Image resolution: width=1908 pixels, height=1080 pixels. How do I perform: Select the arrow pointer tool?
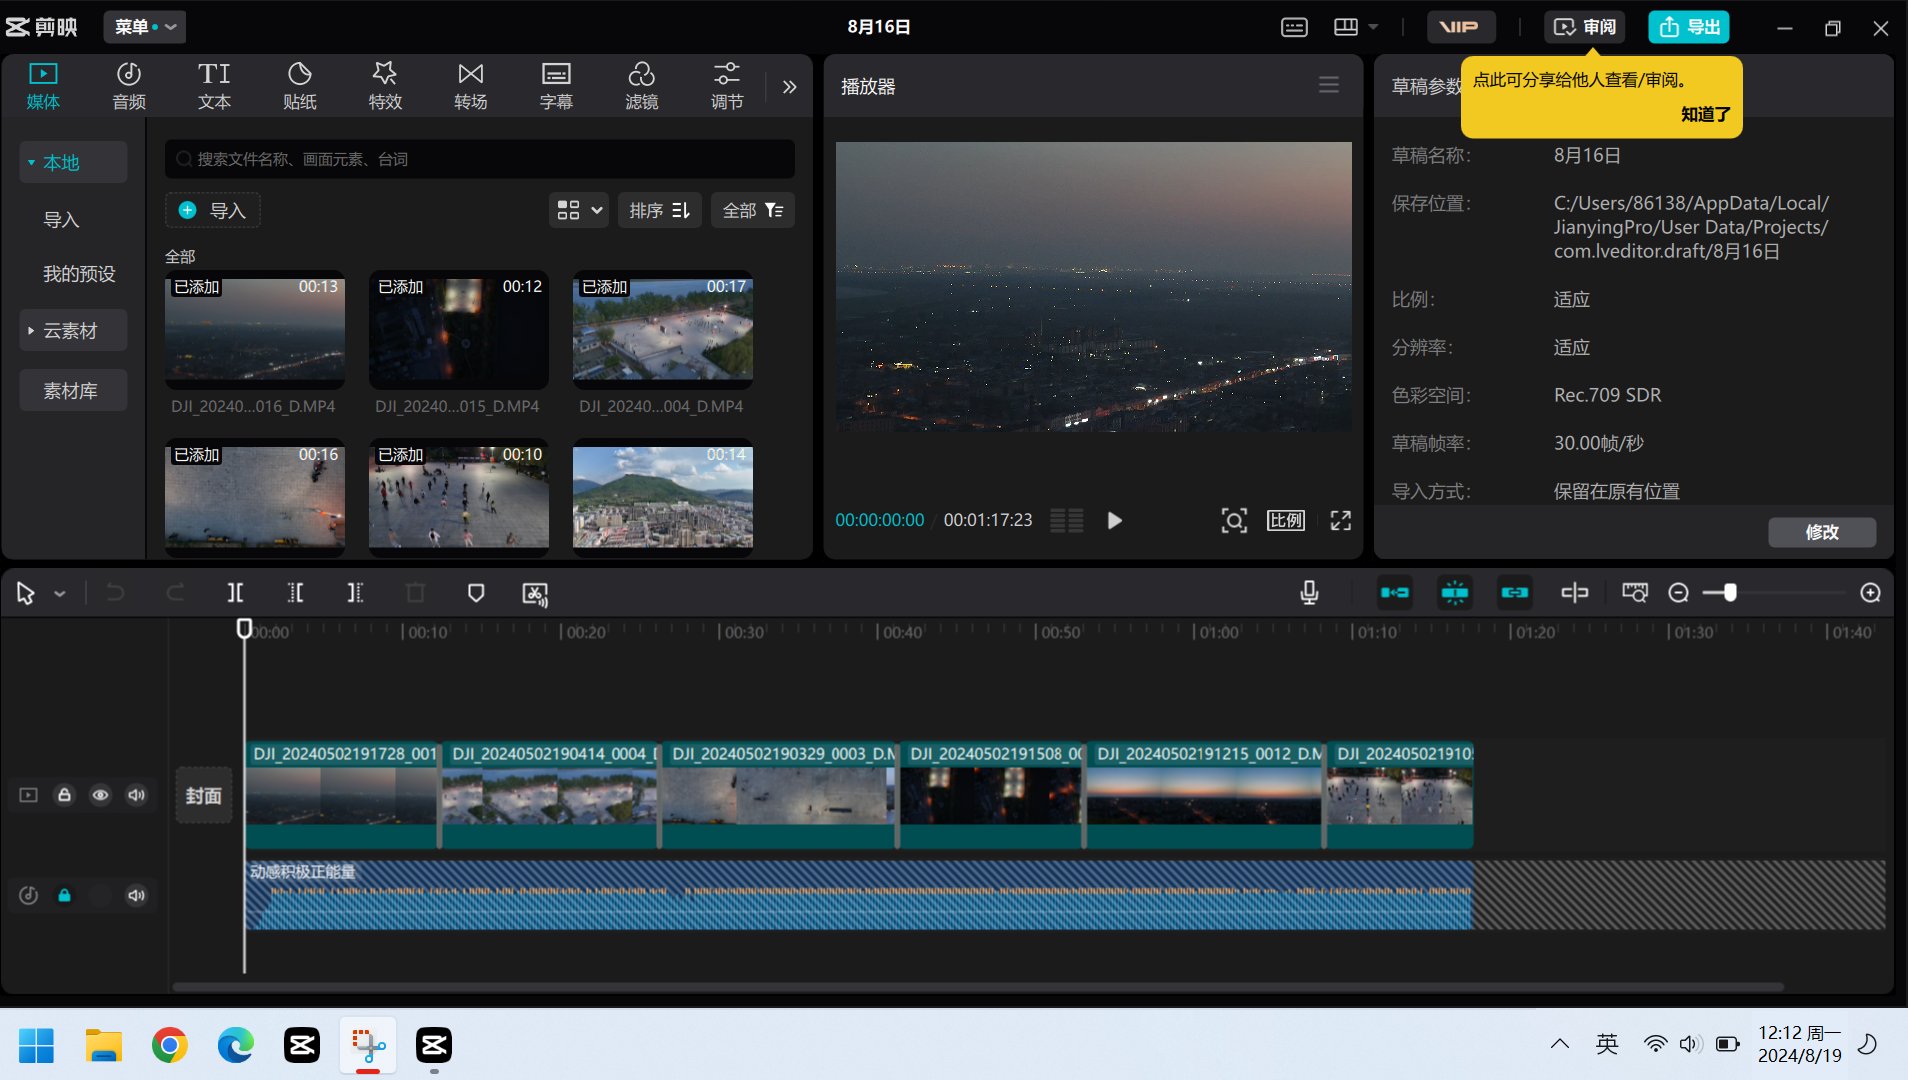click(25, 594)
